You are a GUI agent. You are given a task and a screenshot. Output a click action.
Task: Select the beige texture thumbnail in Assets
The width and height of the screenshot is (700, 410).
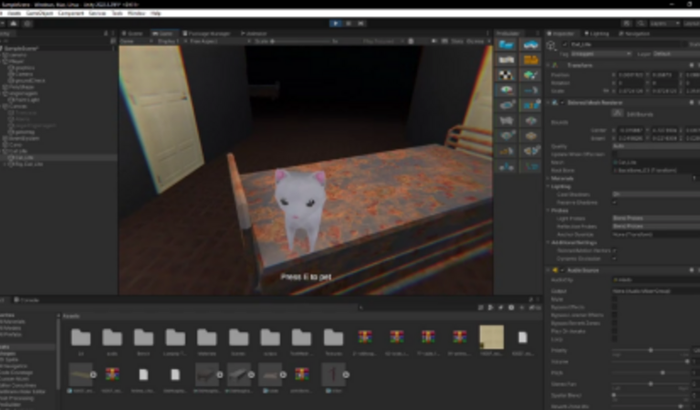pos(491,337)
